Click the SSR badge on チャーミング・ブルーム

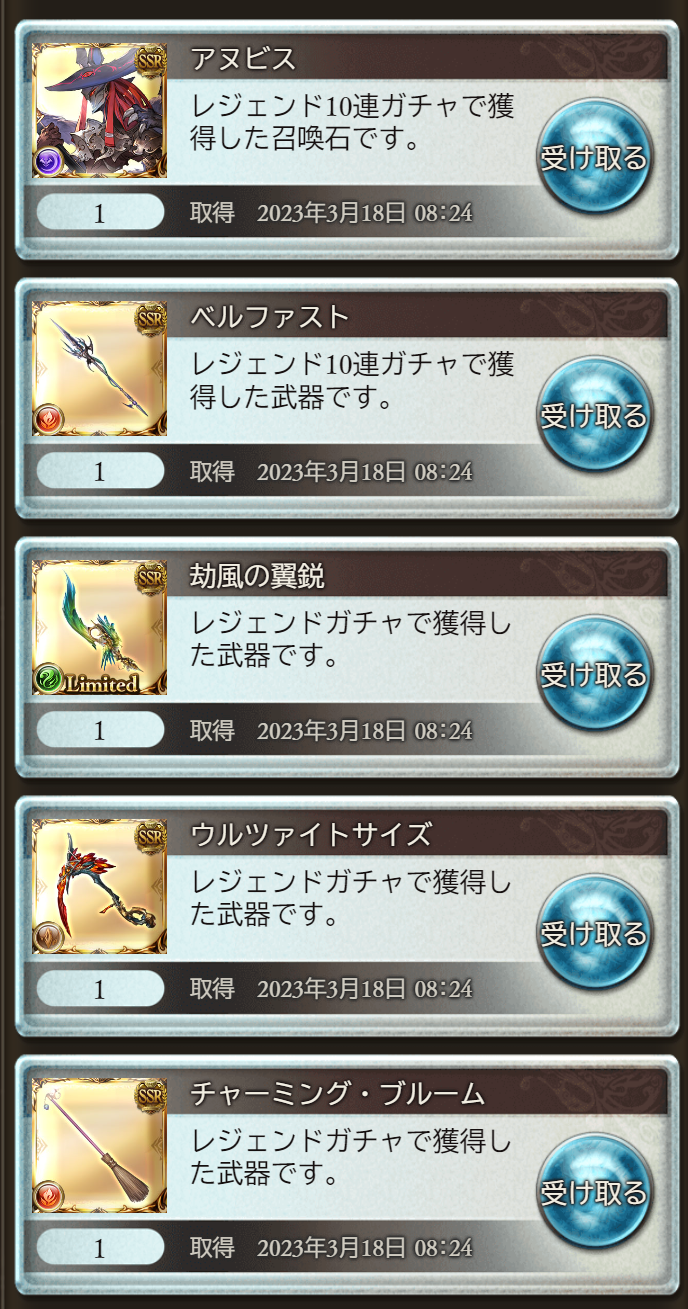point(150,1095)
